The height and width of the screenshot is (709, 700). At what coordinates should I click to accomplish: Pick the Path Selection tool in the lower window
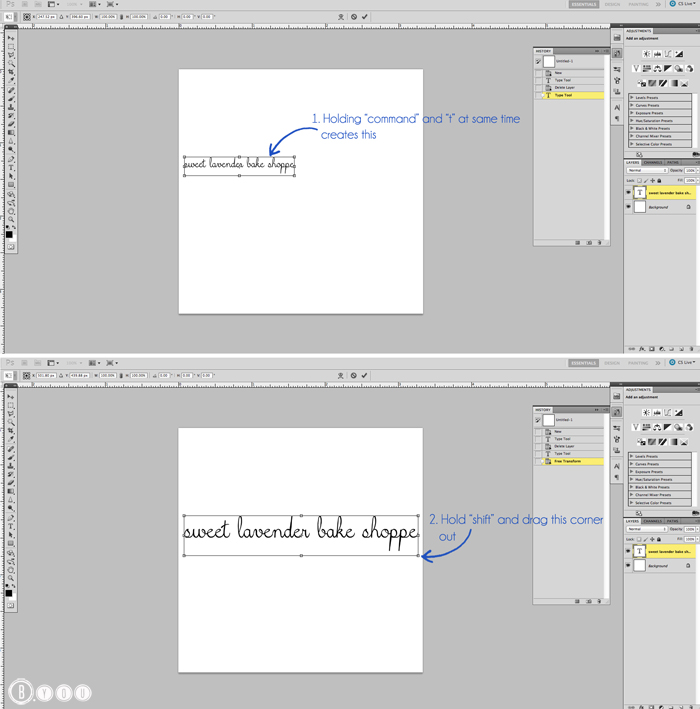11,535
